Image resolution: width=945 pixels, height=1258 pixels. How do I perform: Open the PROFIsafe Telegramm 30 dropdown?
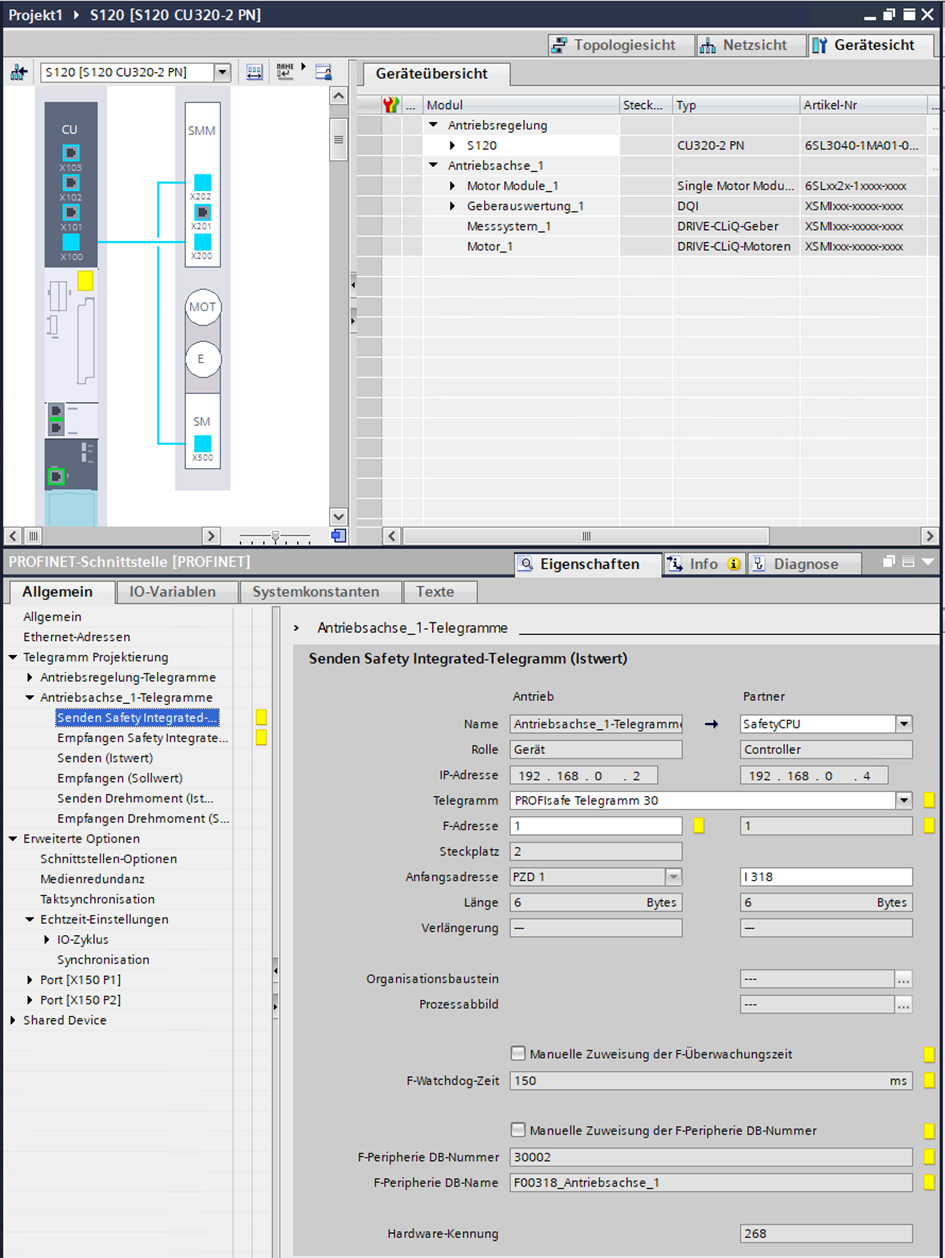tap(904, 800)
